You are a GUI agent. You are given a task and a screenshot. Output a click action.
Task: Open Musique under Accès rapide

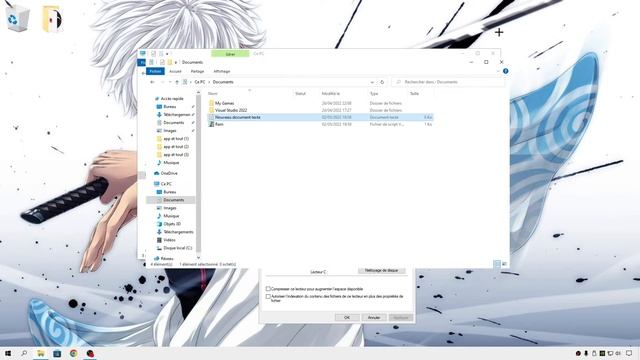(171, 162)
